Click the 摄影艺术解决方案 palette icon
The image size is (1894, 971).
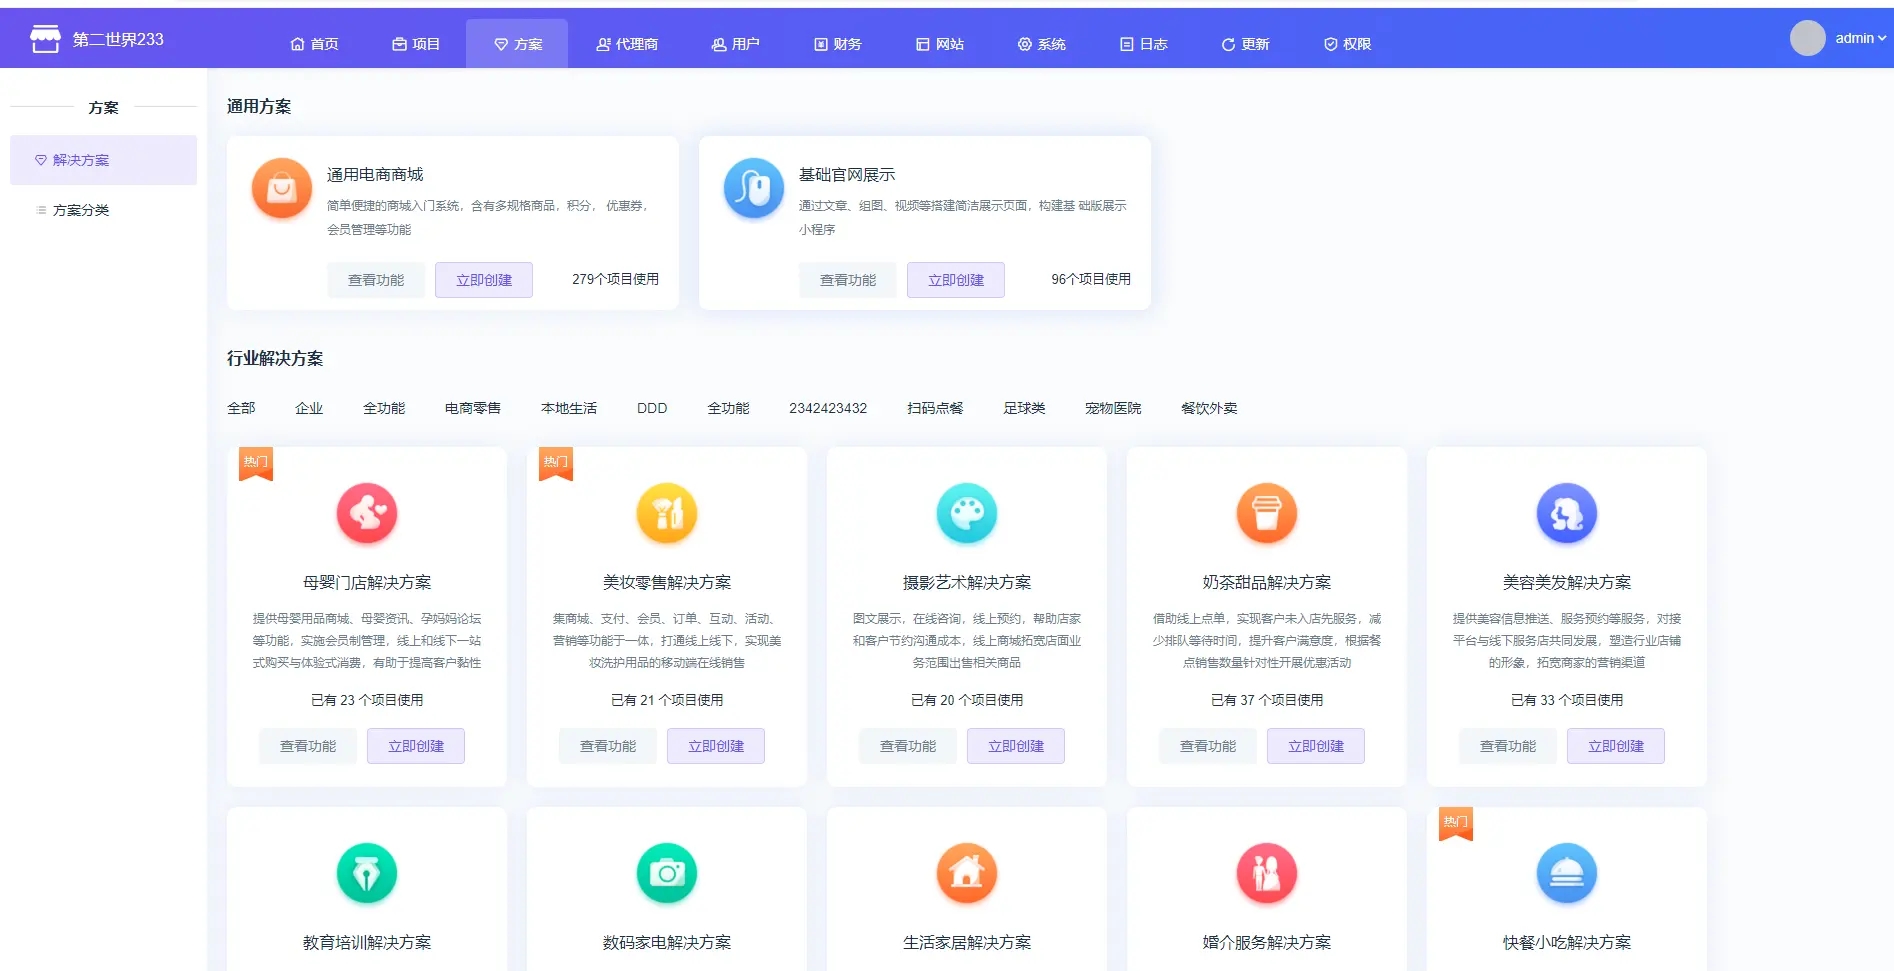pos(967,513)
